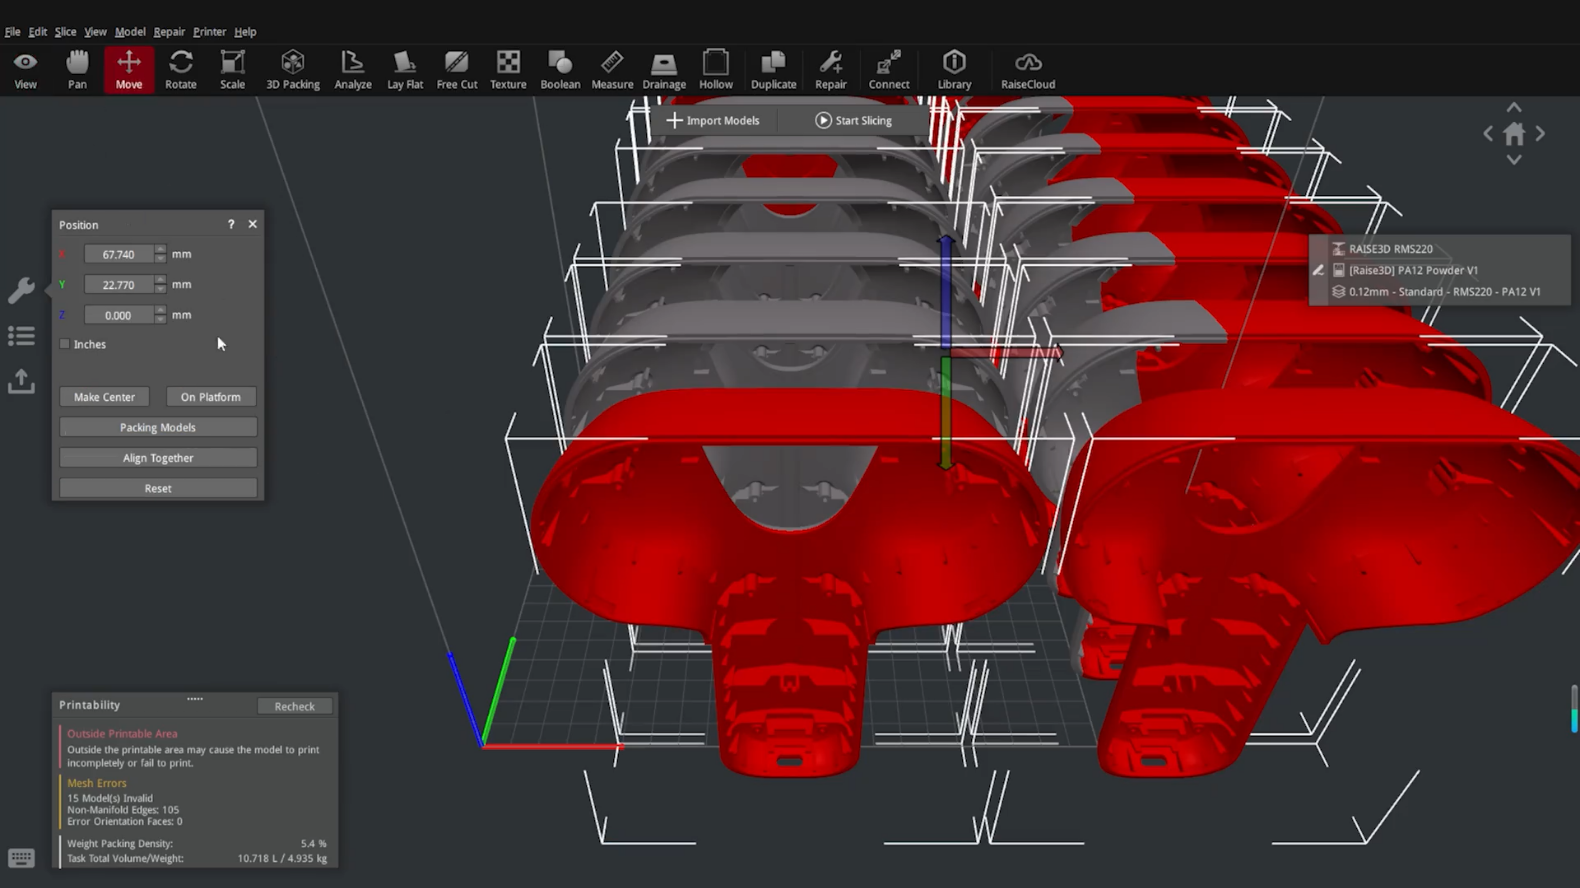Reset camera to home view

tap(1514, 133)
